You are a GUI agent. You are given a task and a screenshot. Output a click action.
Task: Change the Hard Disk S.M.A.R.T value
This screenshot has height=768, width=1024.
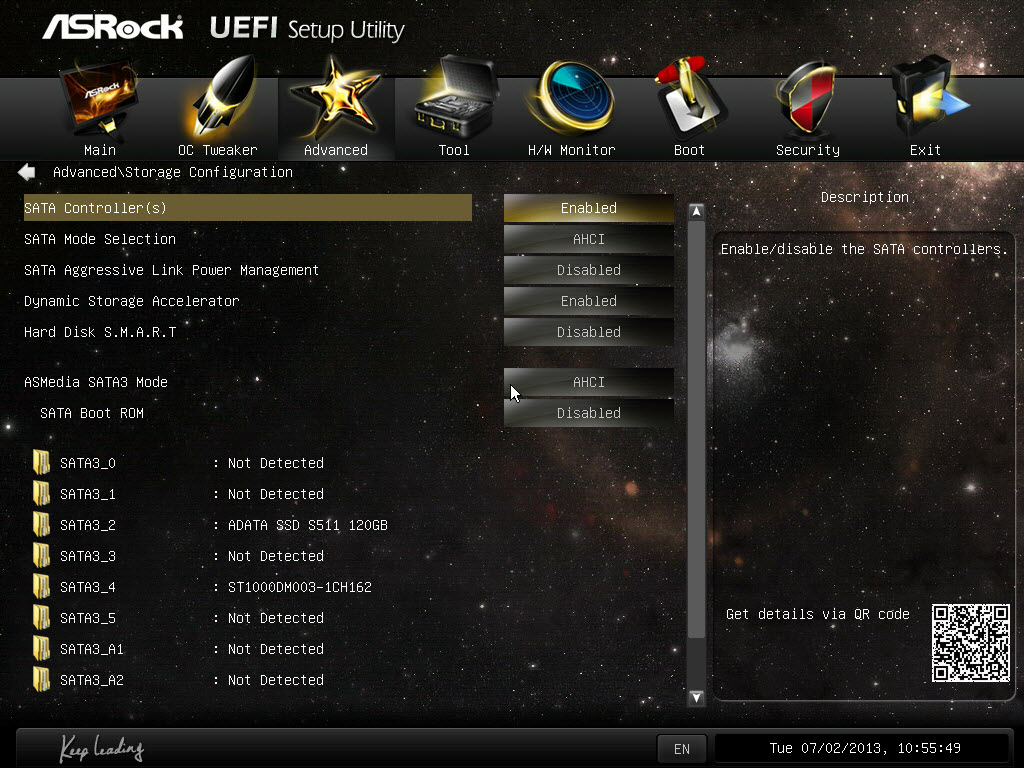(x=588, y=332)
